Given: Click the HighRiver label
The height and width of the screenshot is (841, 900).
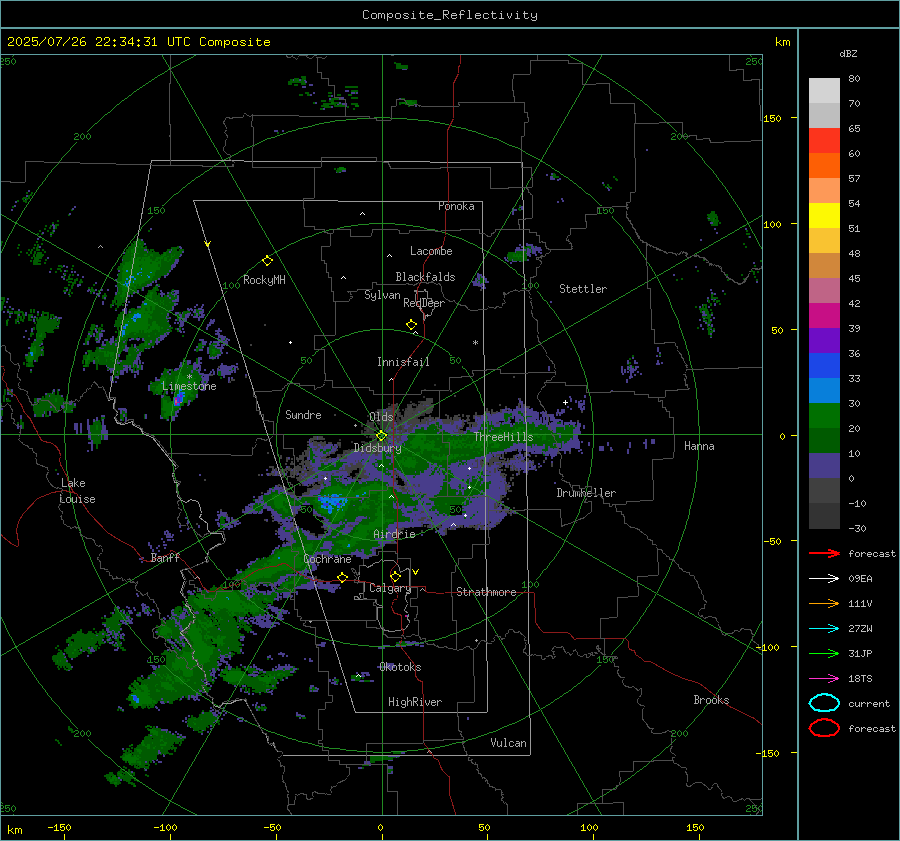Looking at the screenshot, I should click(x=415, y=702).
